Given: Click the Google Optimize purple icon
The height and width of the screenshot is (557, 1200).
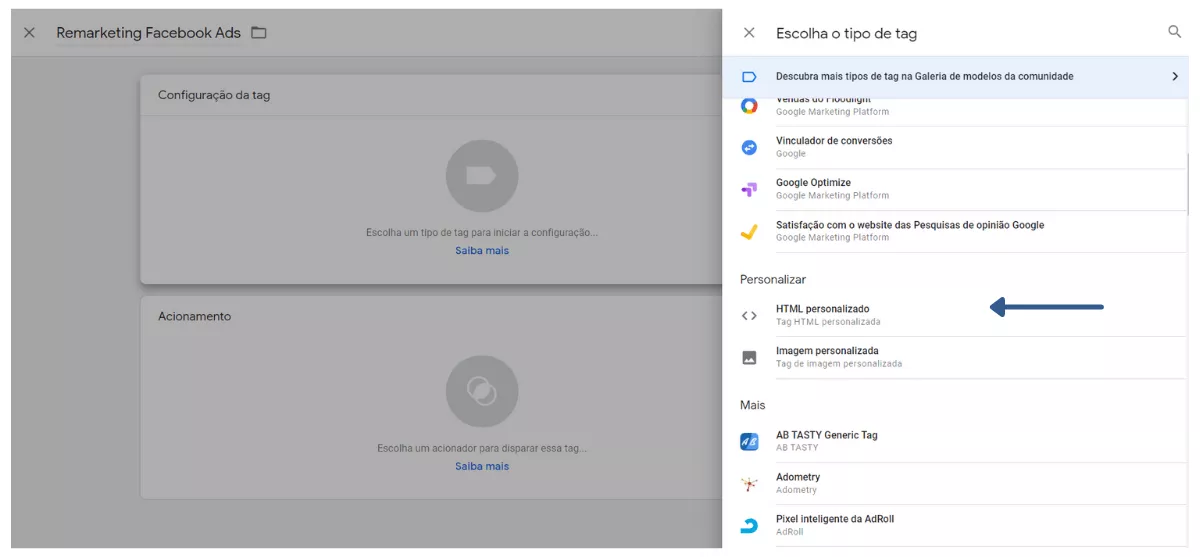Looking at the screenshot, I should coord(749,189).
